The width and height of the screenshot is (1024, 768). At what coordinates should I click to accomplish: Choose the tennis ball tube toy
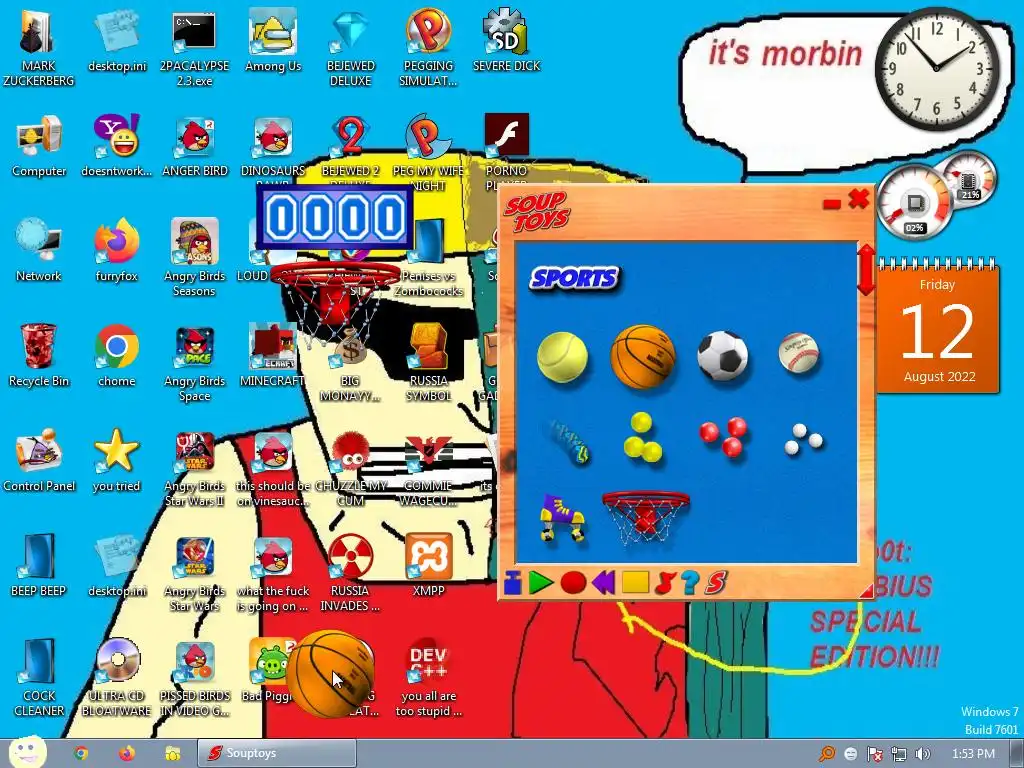[x=569, y=442]
